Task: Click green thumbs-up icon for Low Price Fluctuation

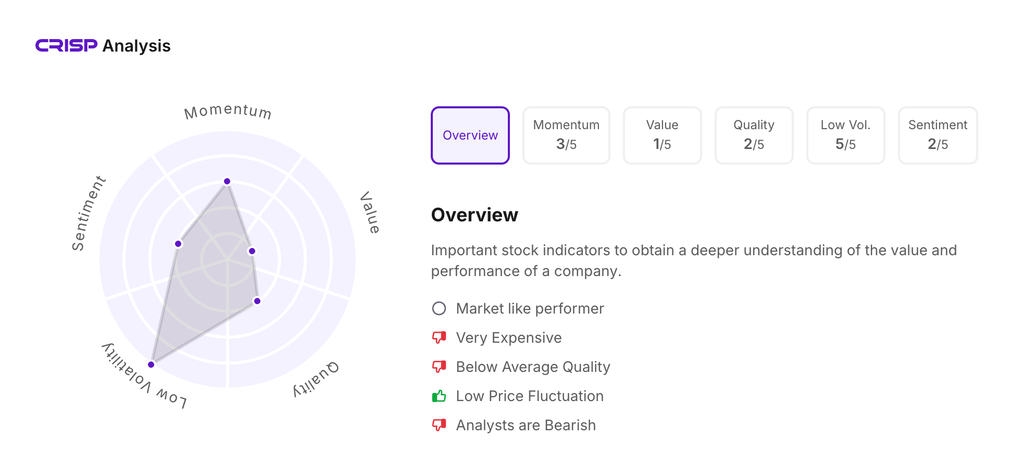Action: (439, 396)
